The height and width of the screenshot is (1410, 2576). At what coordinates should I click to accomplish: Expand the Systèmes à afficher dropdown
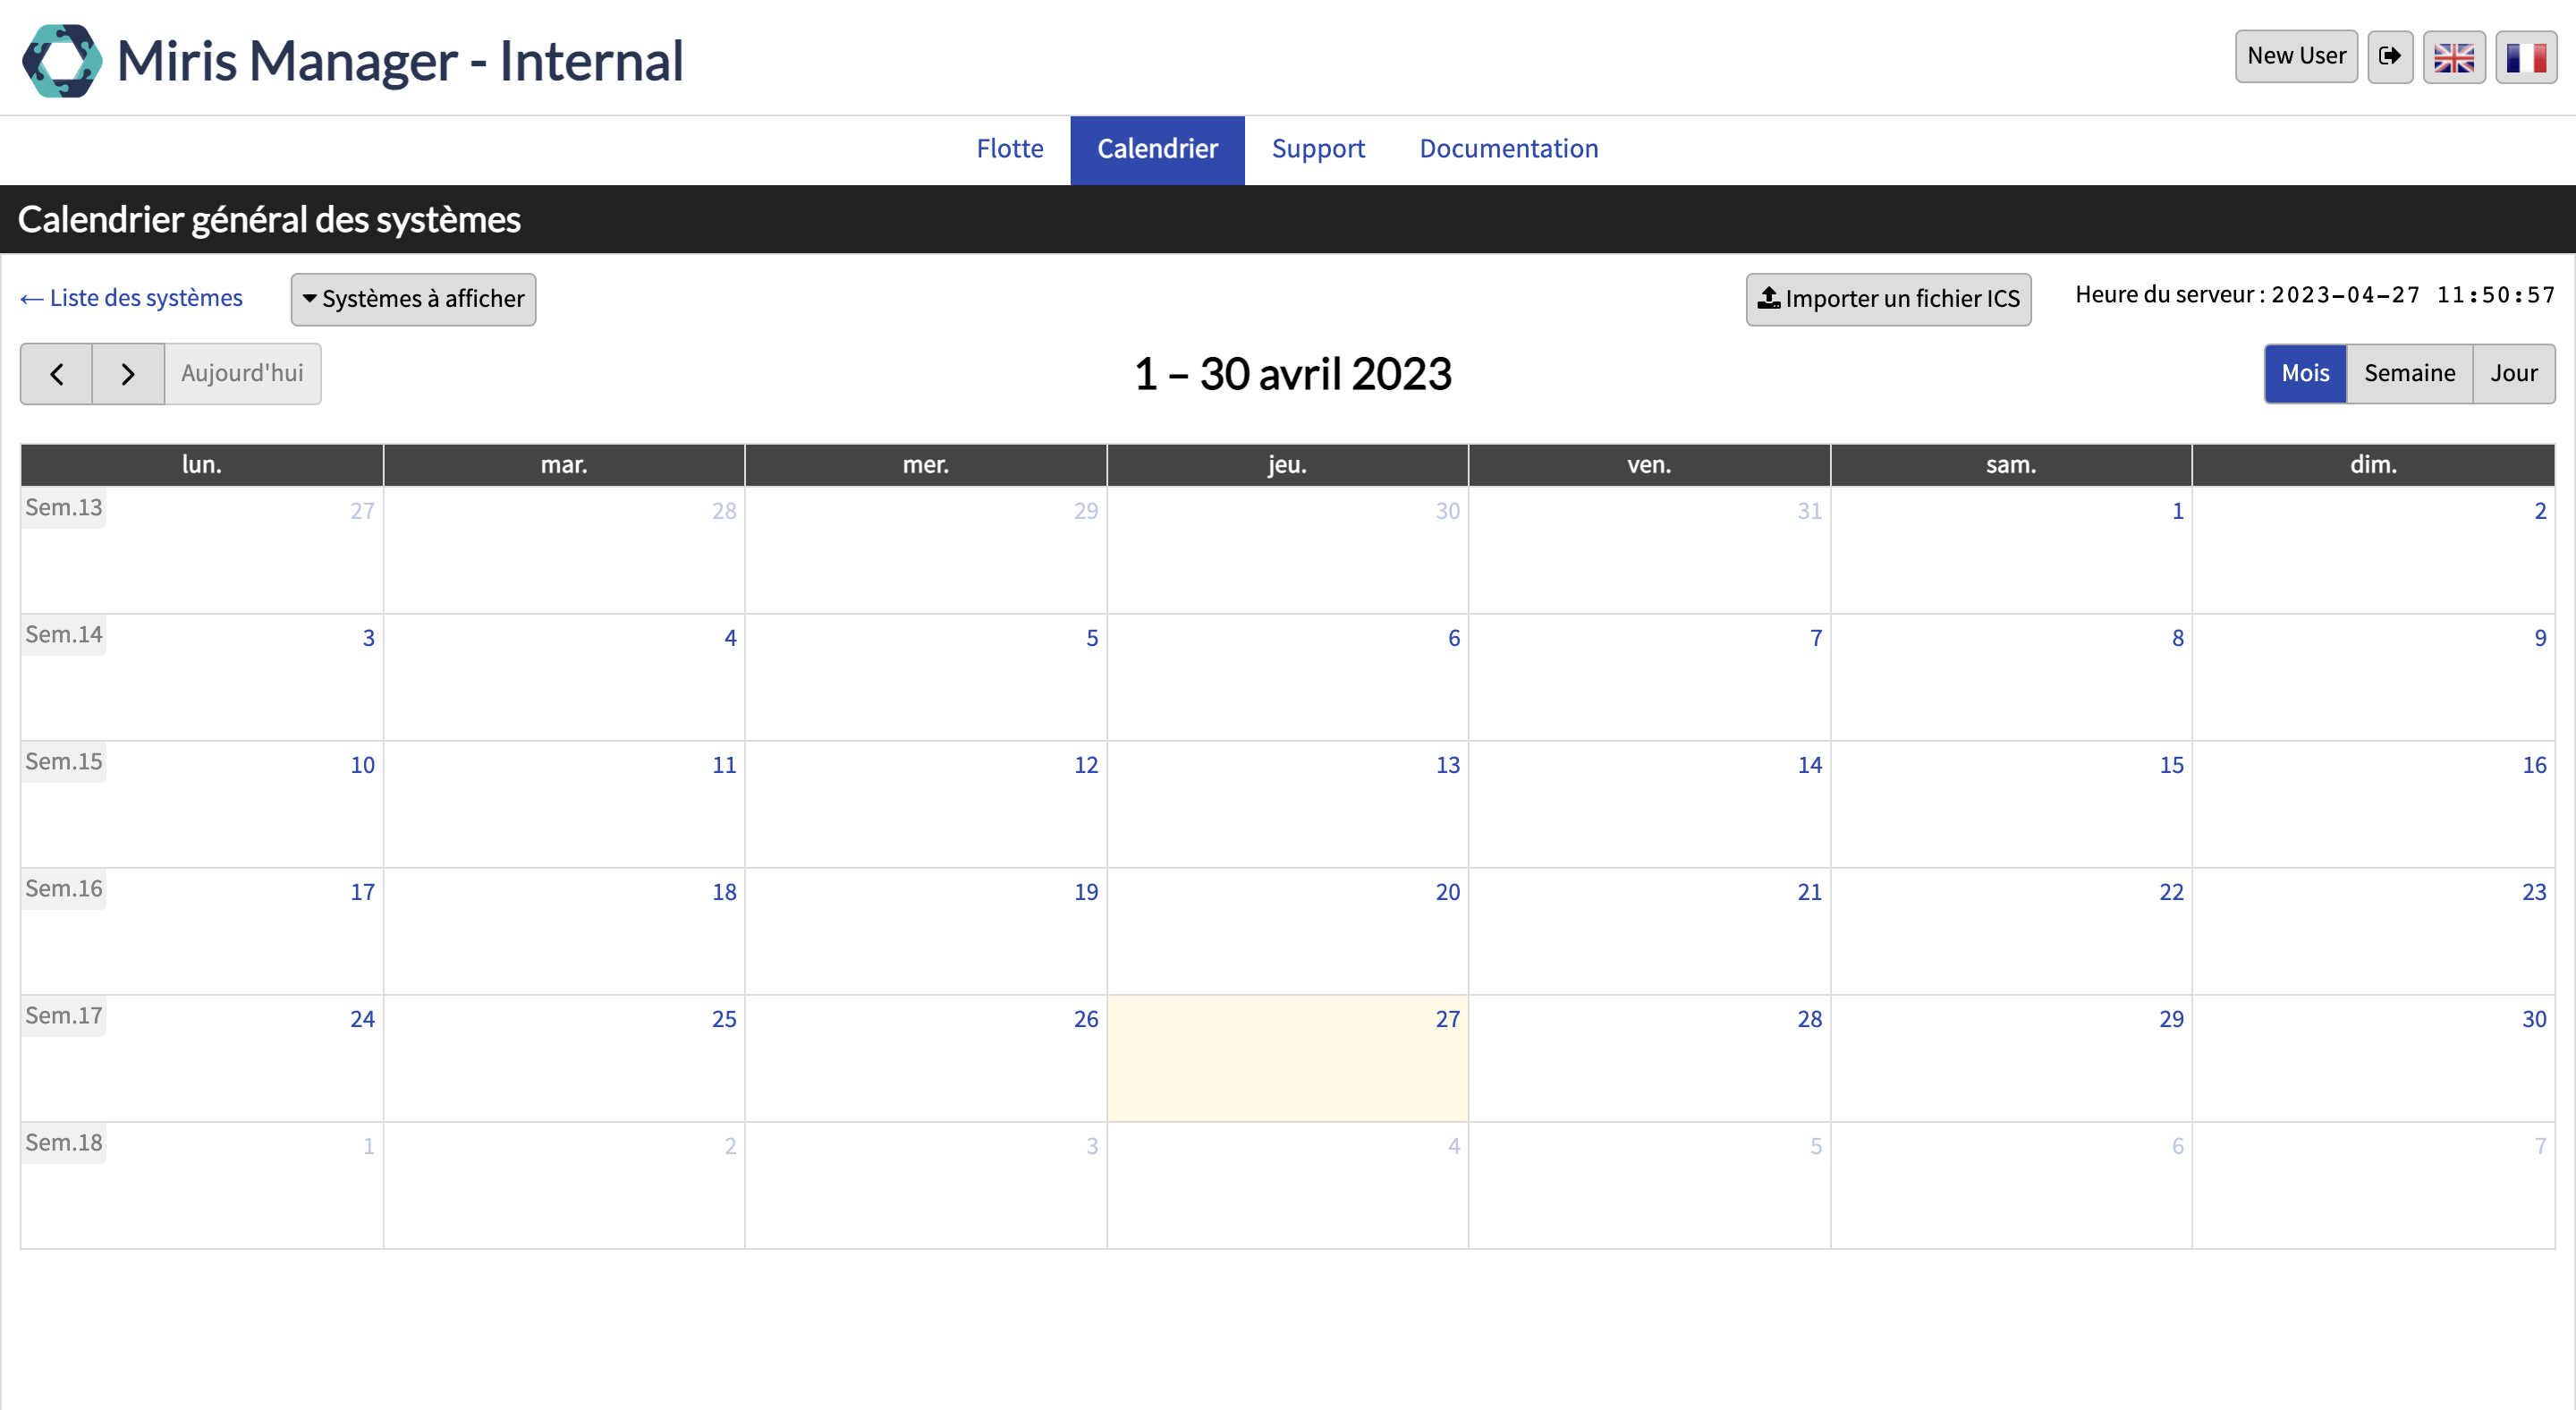[x=413, y=299]
